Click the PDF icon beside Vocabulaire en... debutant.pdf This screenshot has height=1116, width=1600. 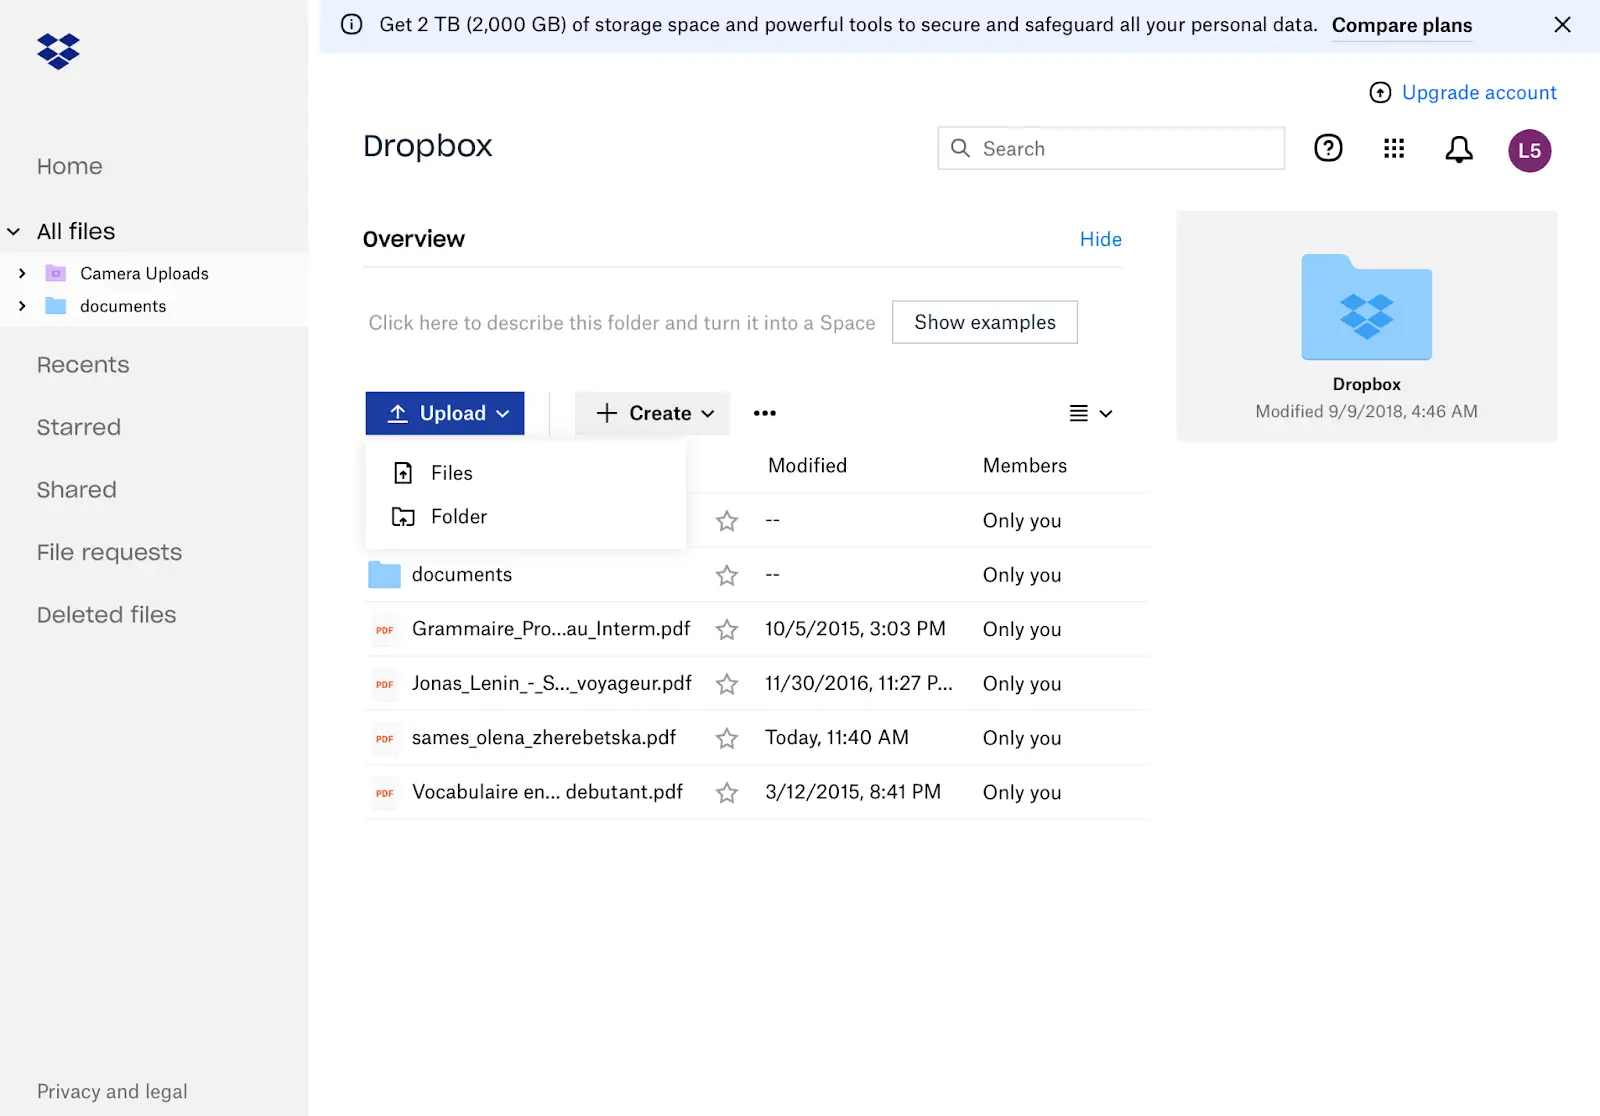click(x=384, y=792)
